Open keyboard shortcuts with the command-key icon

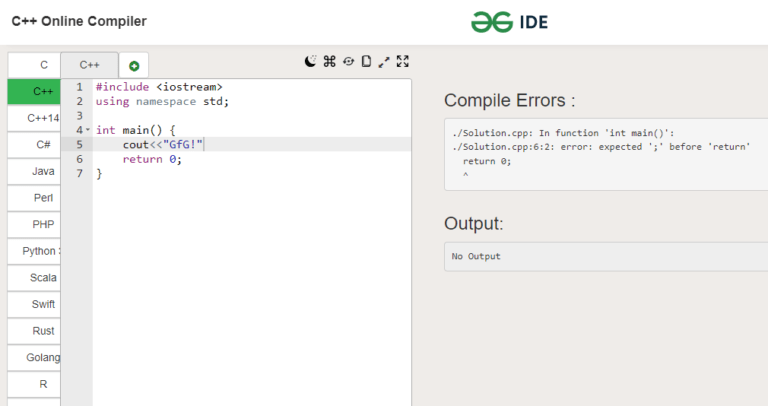(330, 61)
